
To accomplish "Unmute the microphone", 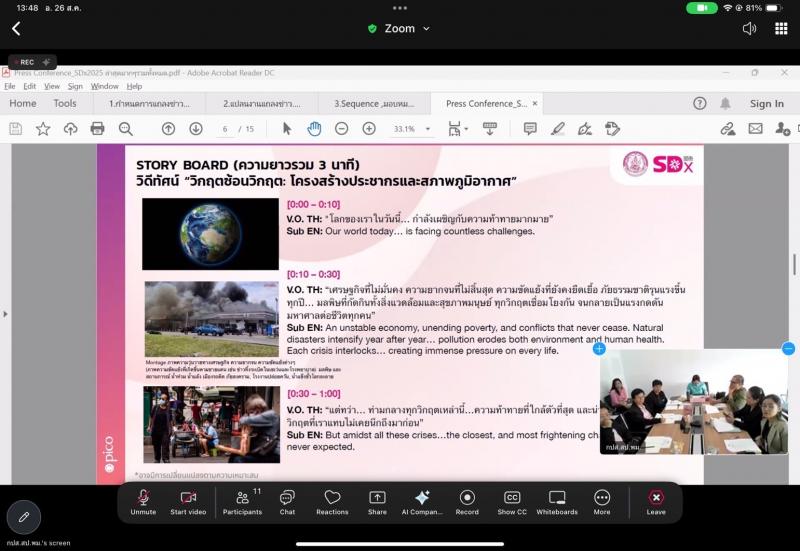I will point(143,502).
